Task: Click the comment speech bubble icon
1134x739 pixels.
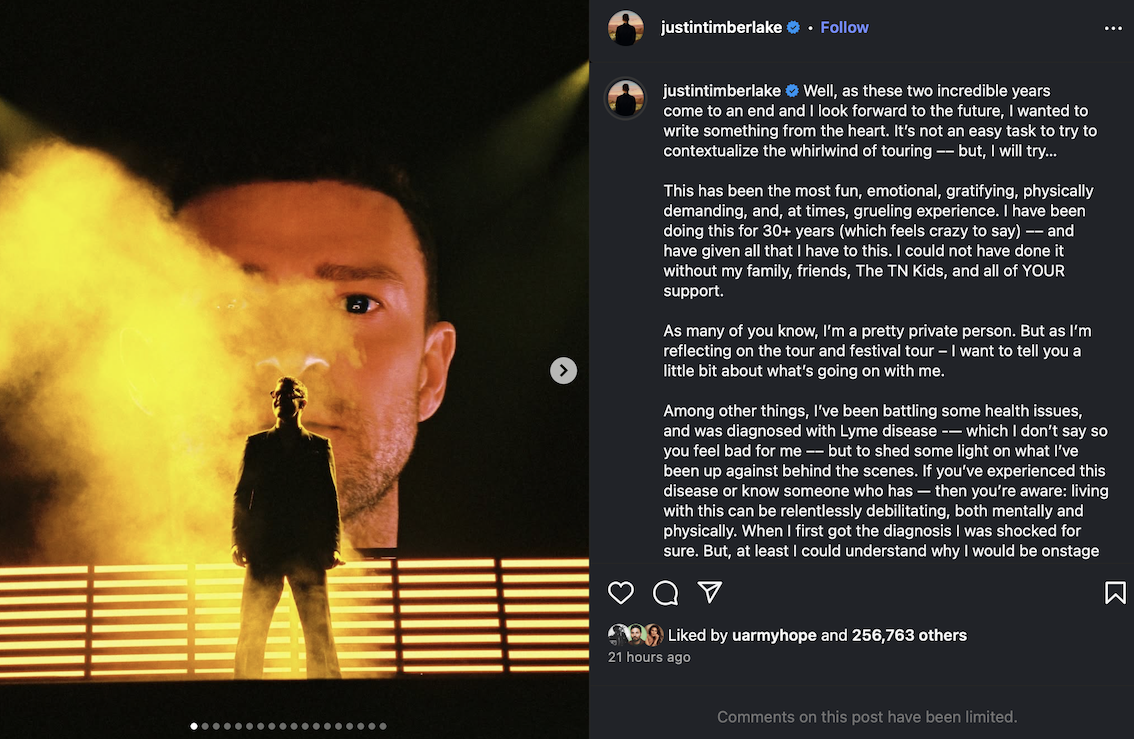Action: click(x=665, y=593)
